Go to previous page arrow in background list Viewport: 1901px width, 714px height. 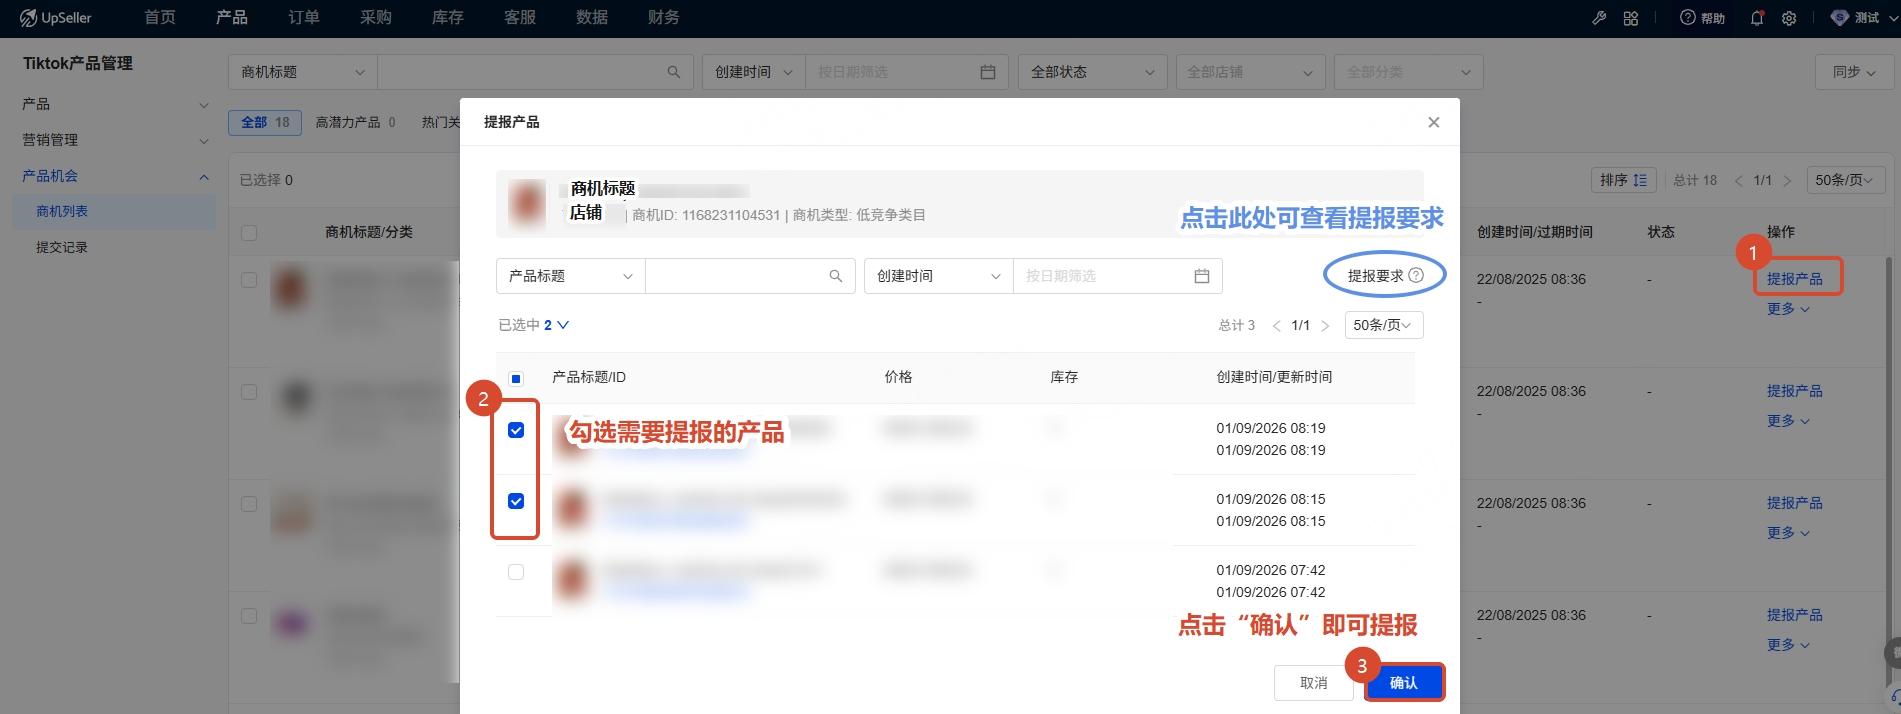tap(1739, 180)
